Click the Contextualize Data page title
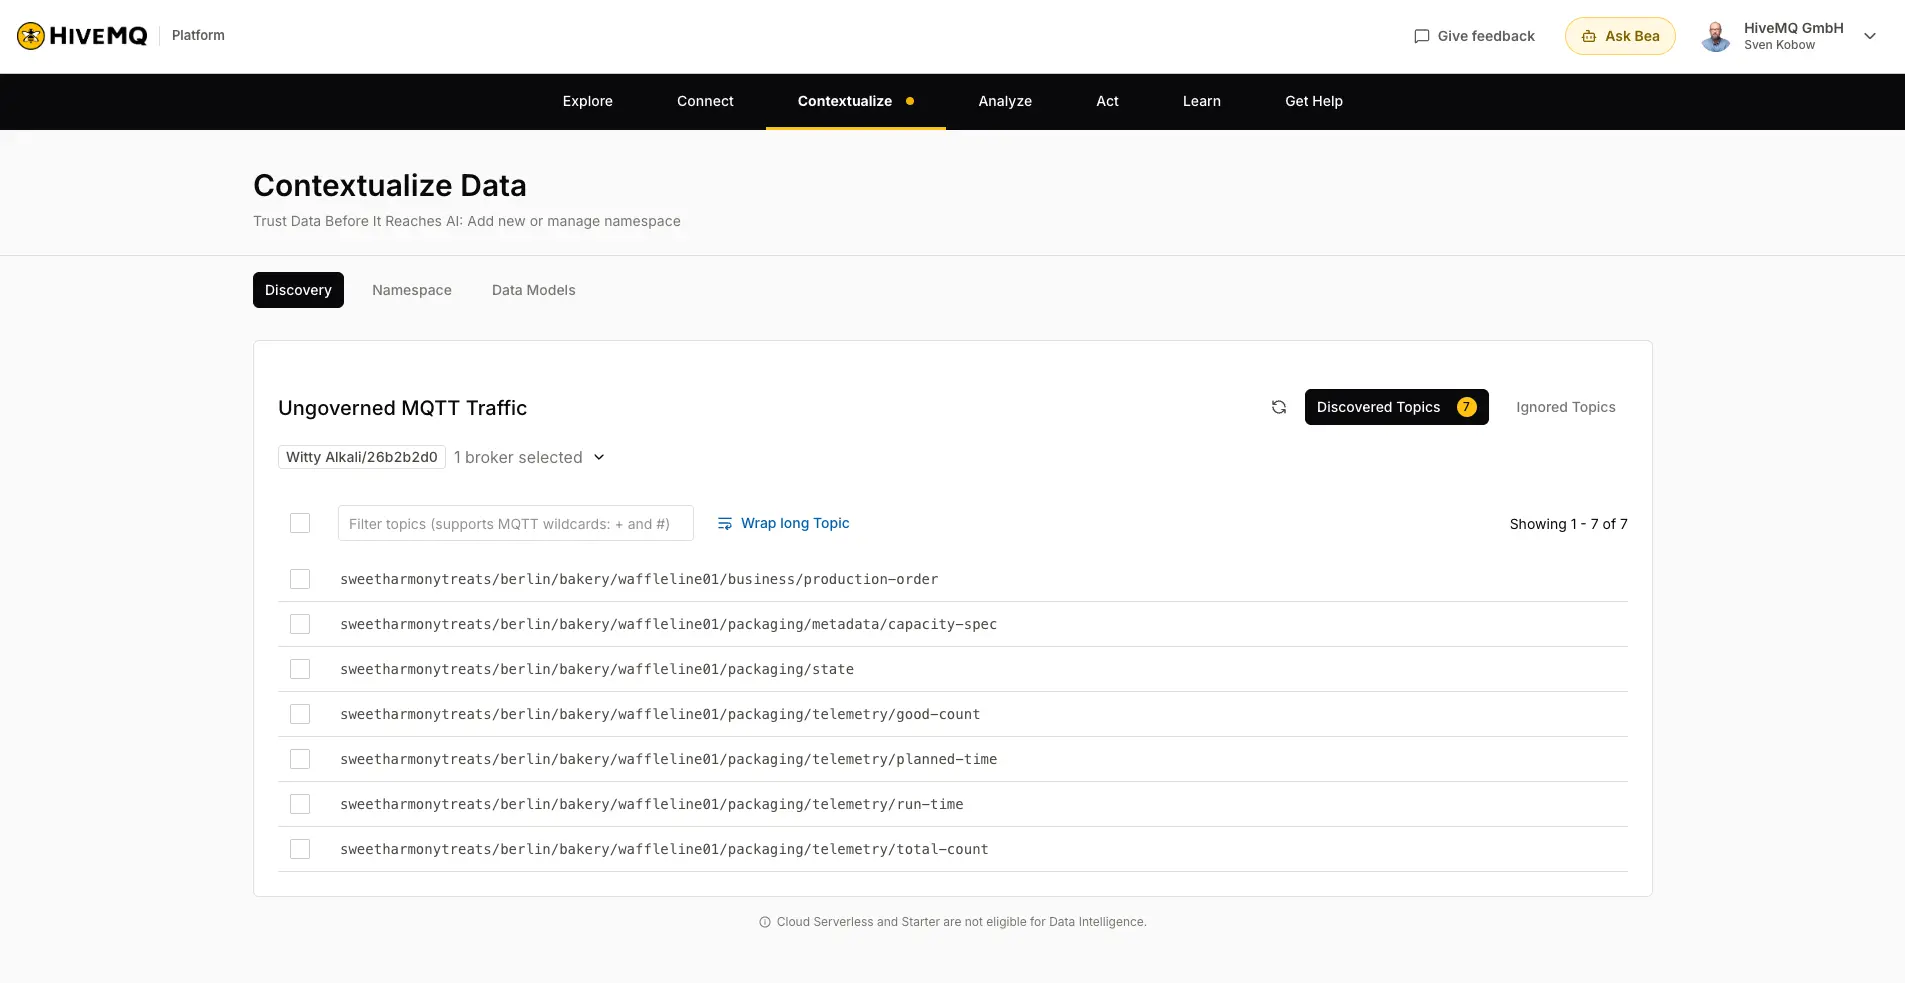The height and width of the screenshot is (983, 1905). pyautogui.click(x=390, y=185)
